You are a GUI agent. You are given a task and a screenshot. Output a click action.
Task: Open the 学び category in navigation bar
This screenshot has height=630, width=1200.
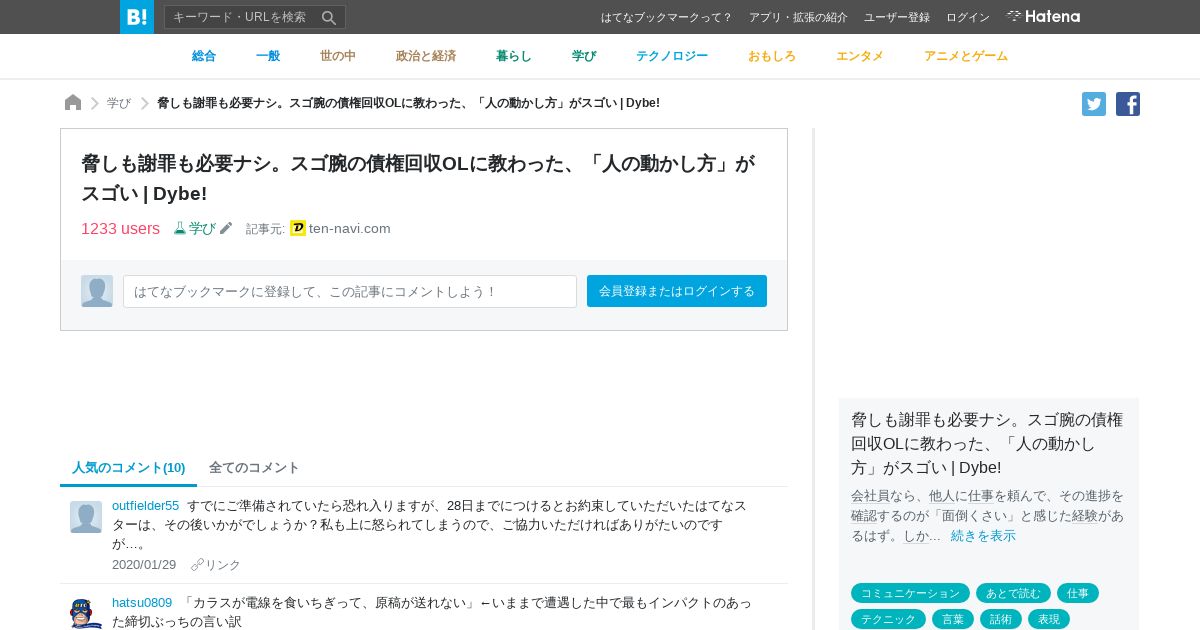[x=584, y=56]
